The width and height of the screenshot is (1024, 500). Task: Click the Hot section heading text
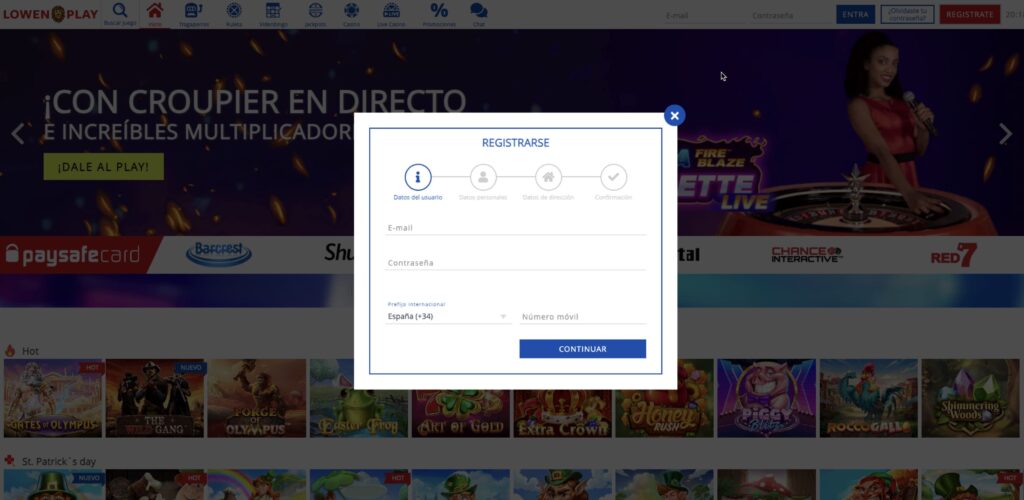pos(30,351)
